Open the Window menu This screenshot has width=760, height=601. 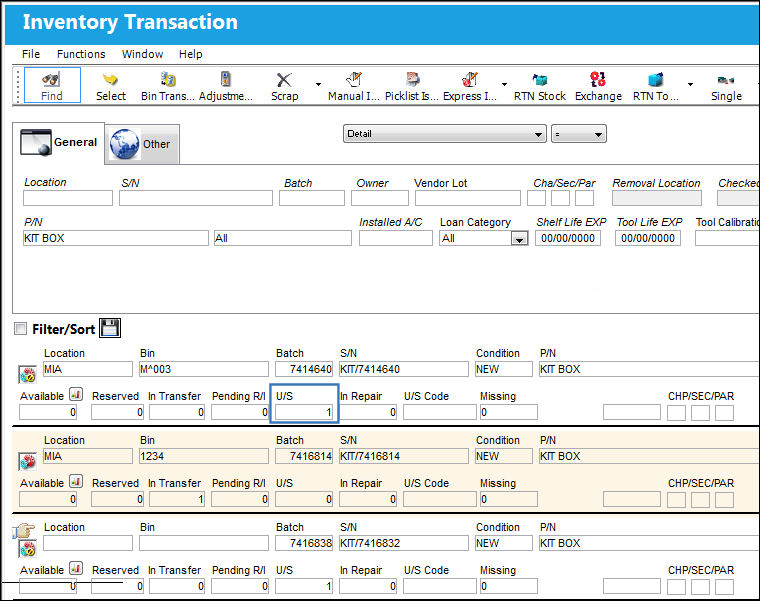(142, 54)
